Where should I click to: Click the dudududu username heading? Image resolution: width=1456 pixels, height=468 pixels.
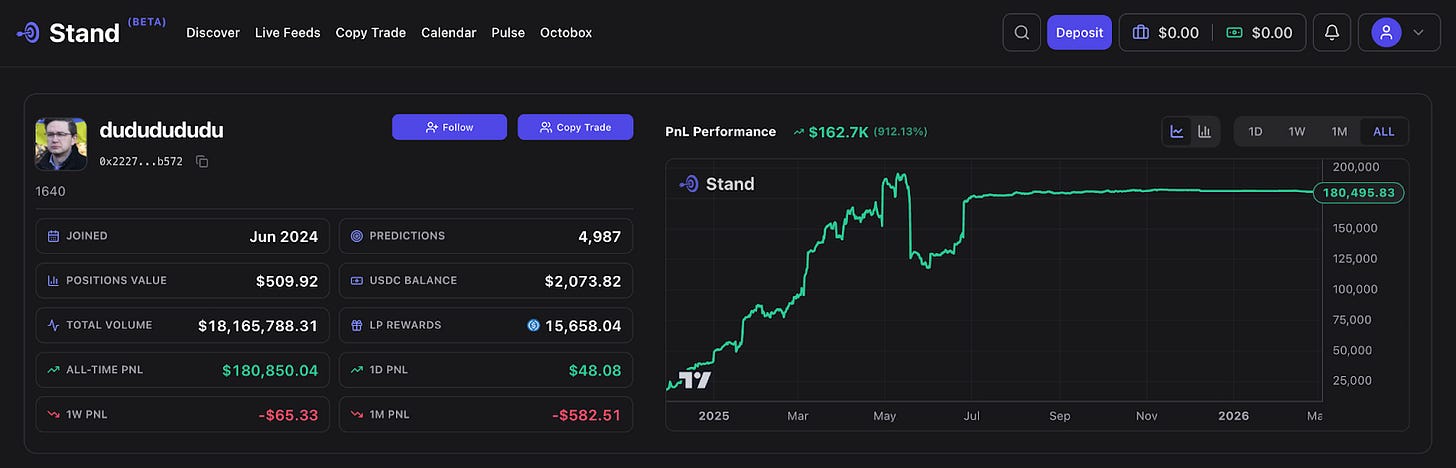[x=161, y=130]
